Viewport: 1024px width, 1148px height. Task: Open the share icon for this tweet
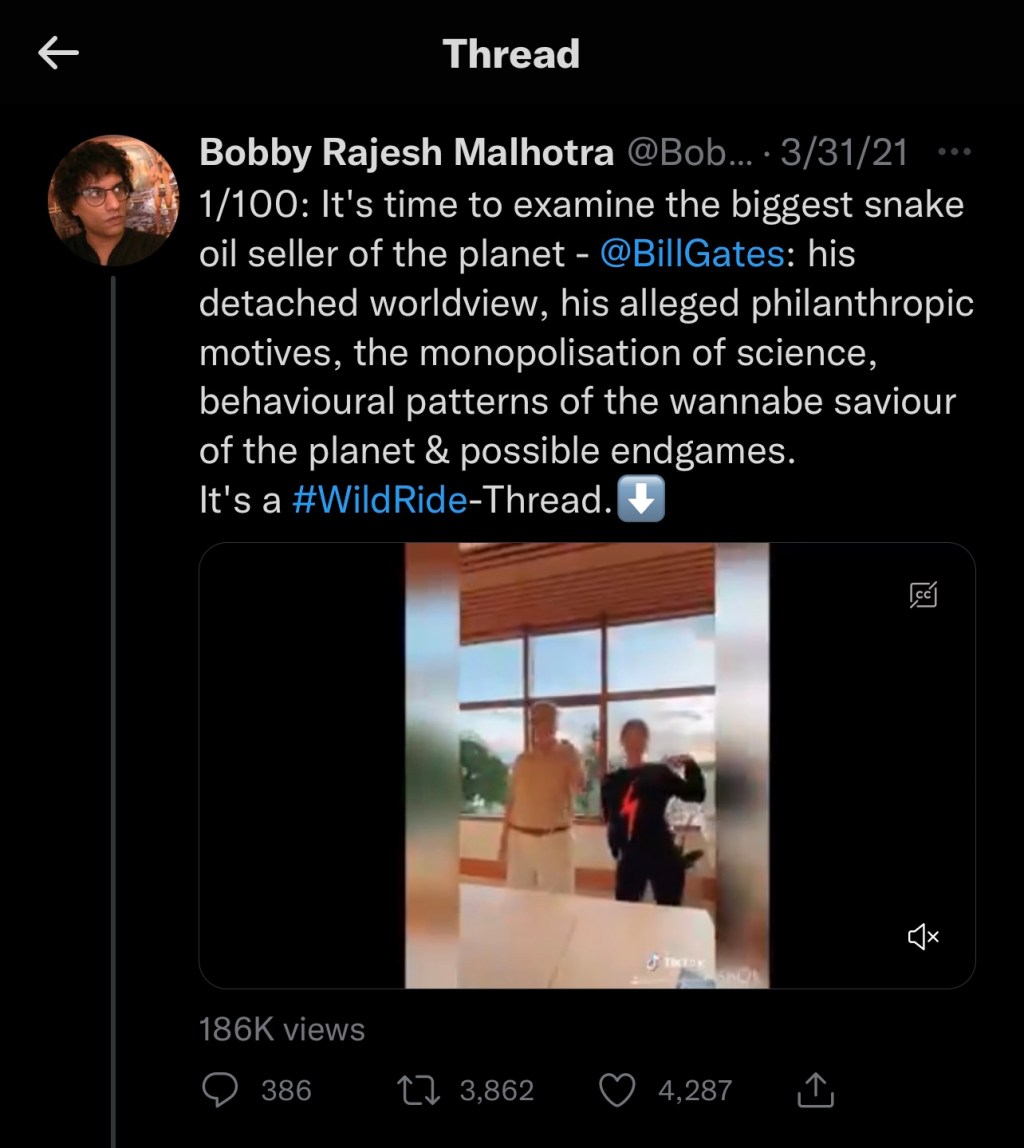click(x=815, y=1090)
